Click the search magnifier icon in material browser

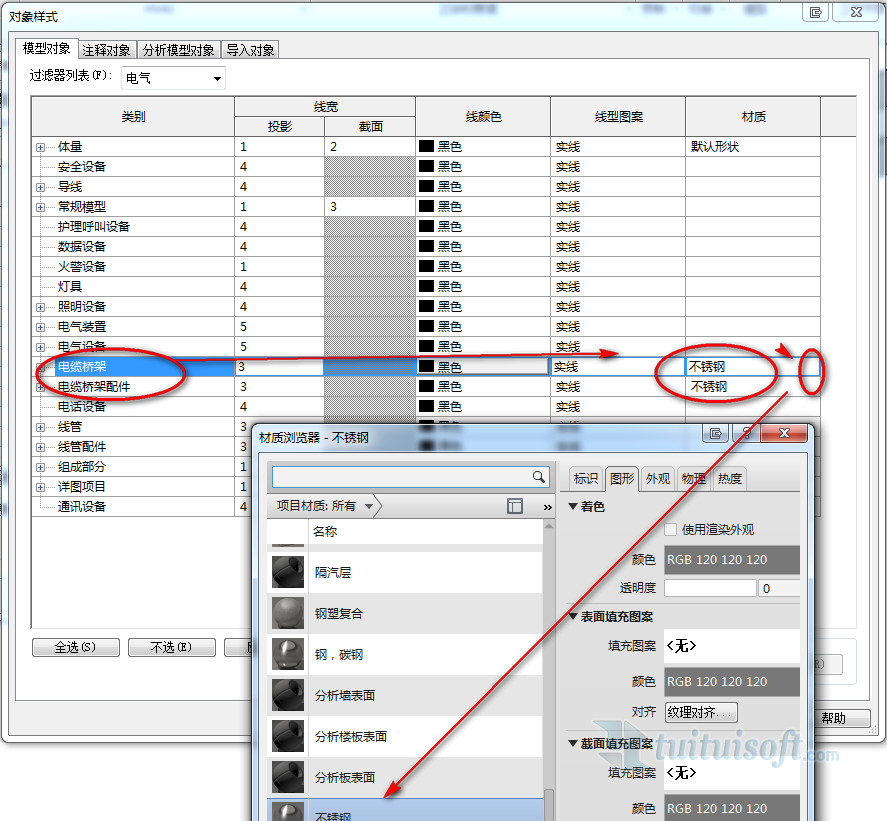(539, 477)
